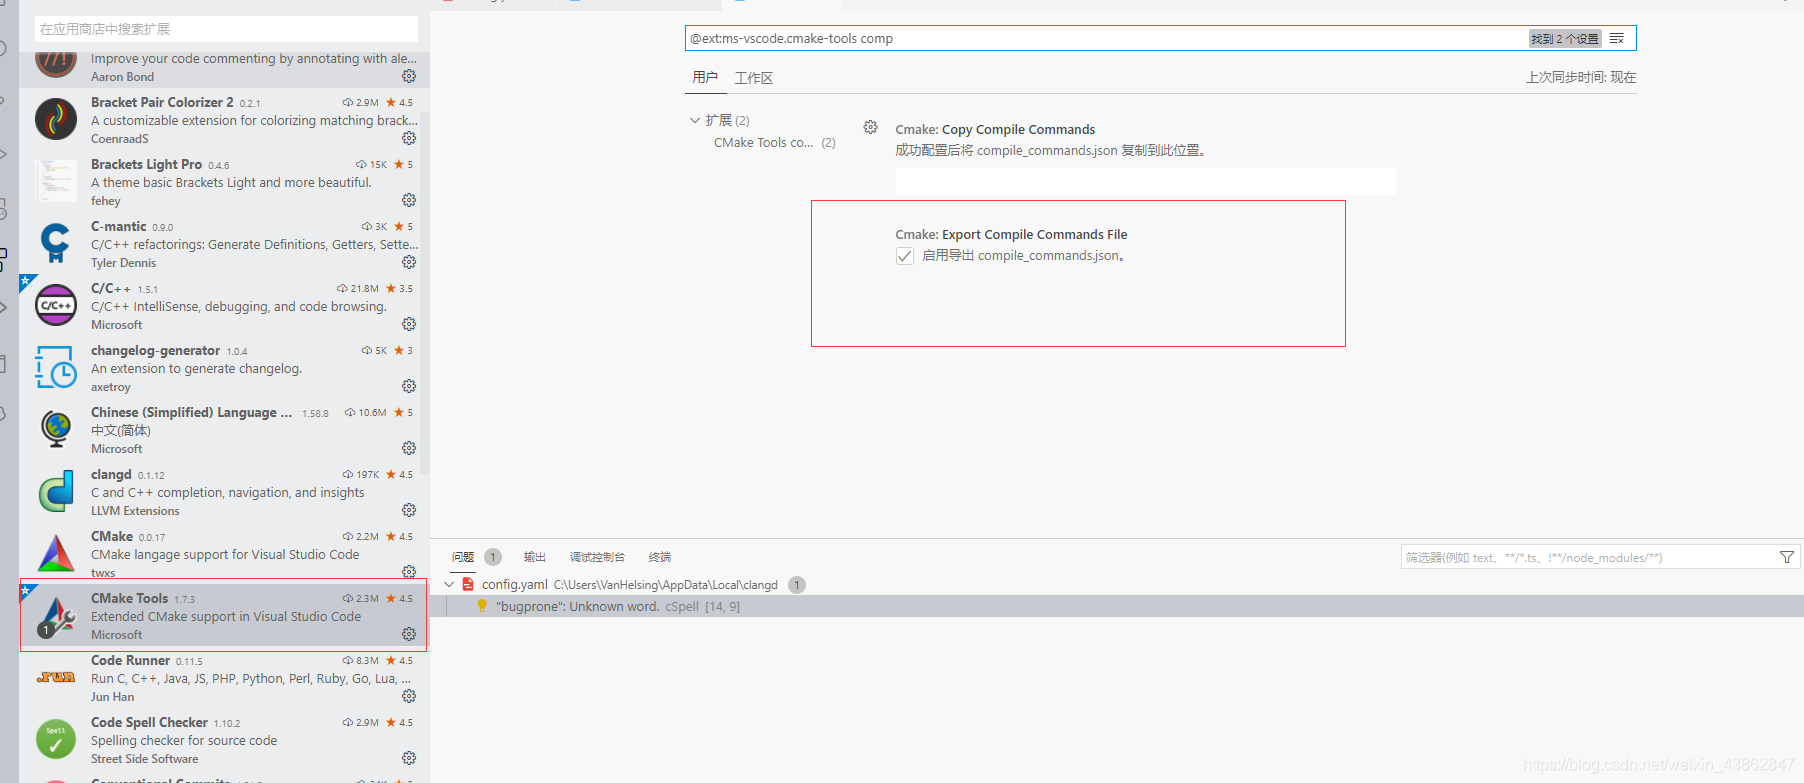Click the changelog-generator clock icon
This screenshot has height=783, width=1804.
56,367
